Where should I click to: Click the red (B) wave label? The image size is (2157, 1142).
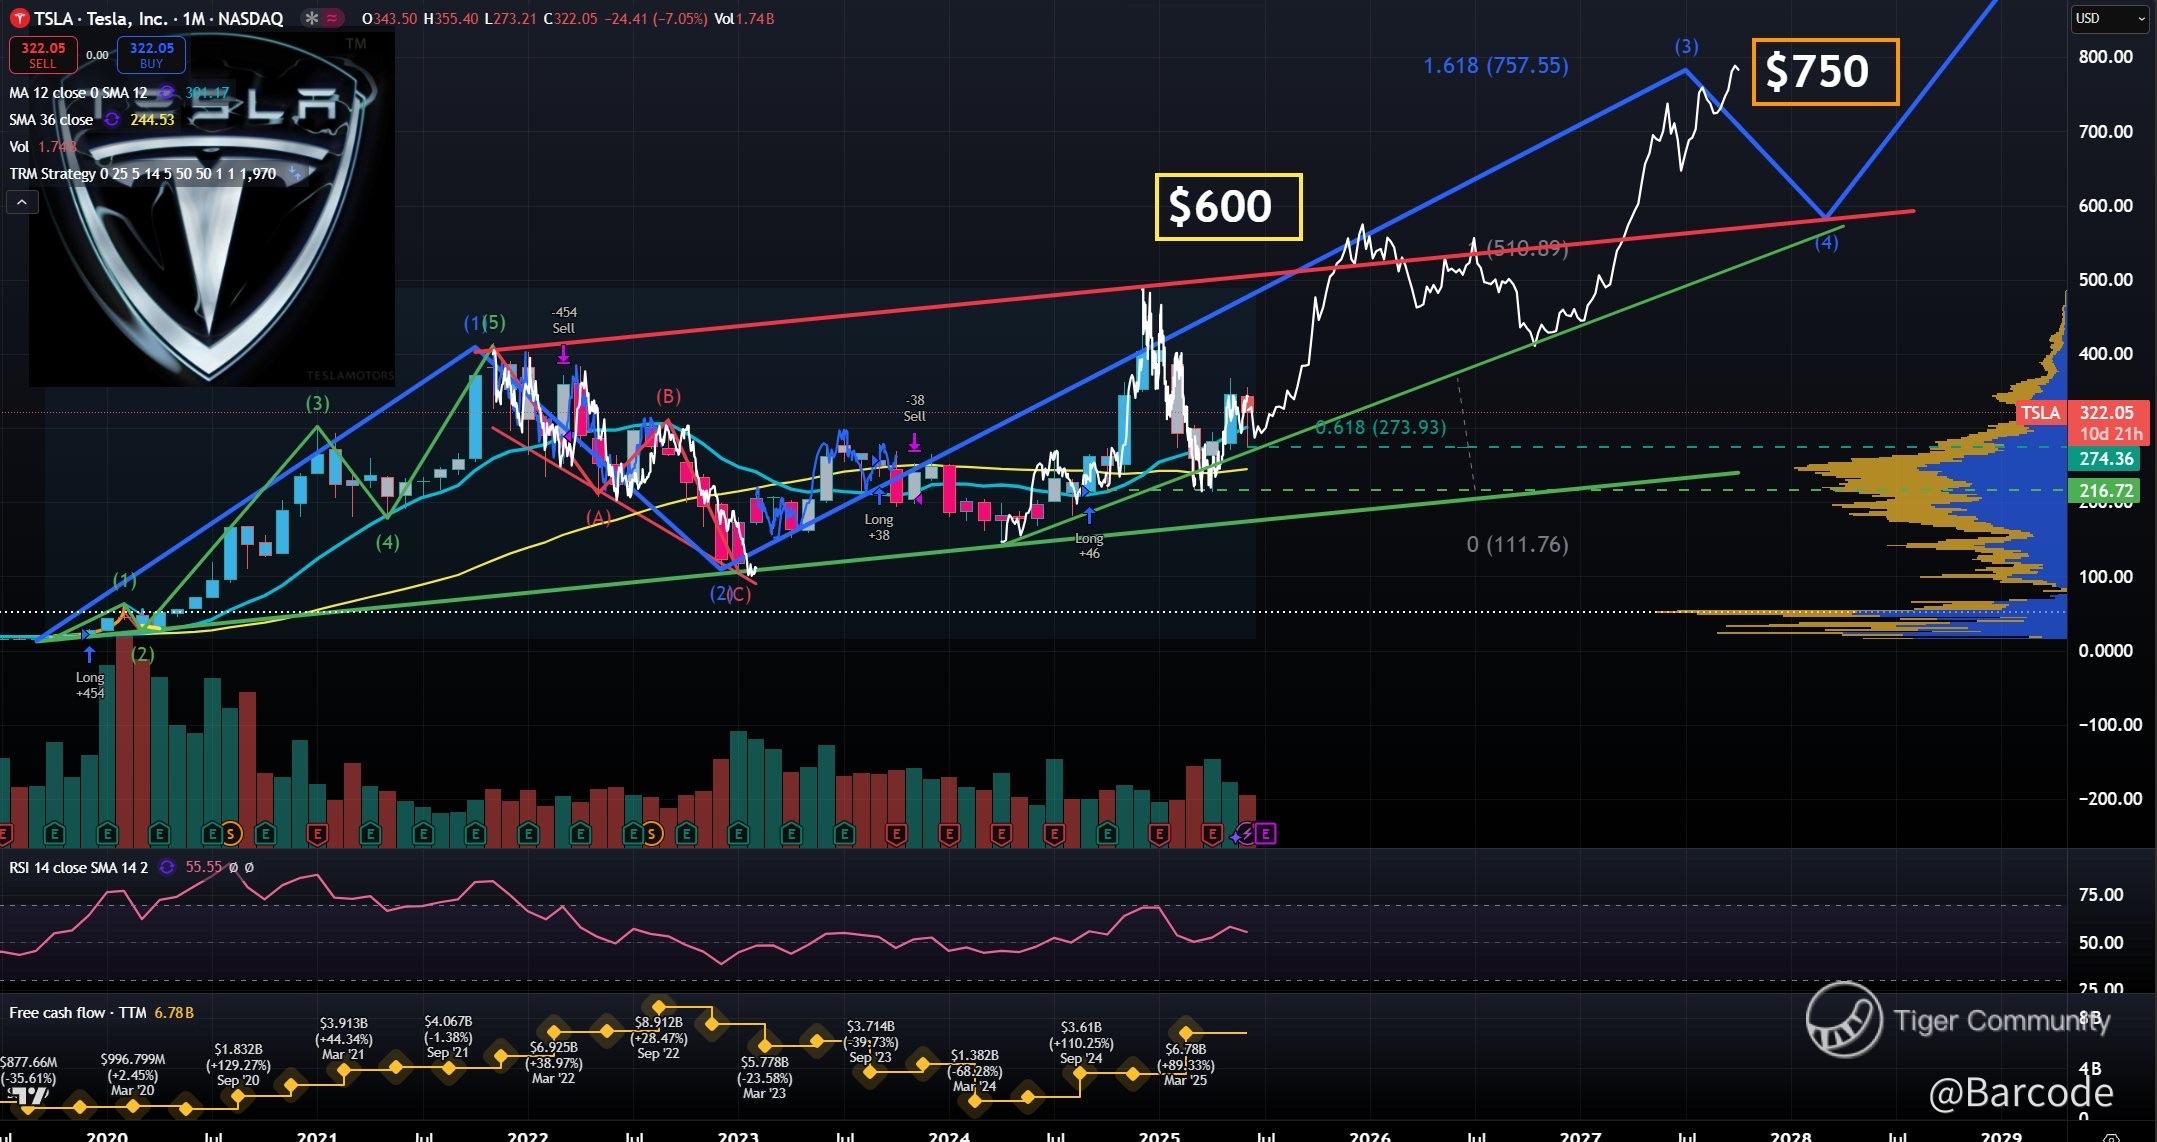coord(668,396)
